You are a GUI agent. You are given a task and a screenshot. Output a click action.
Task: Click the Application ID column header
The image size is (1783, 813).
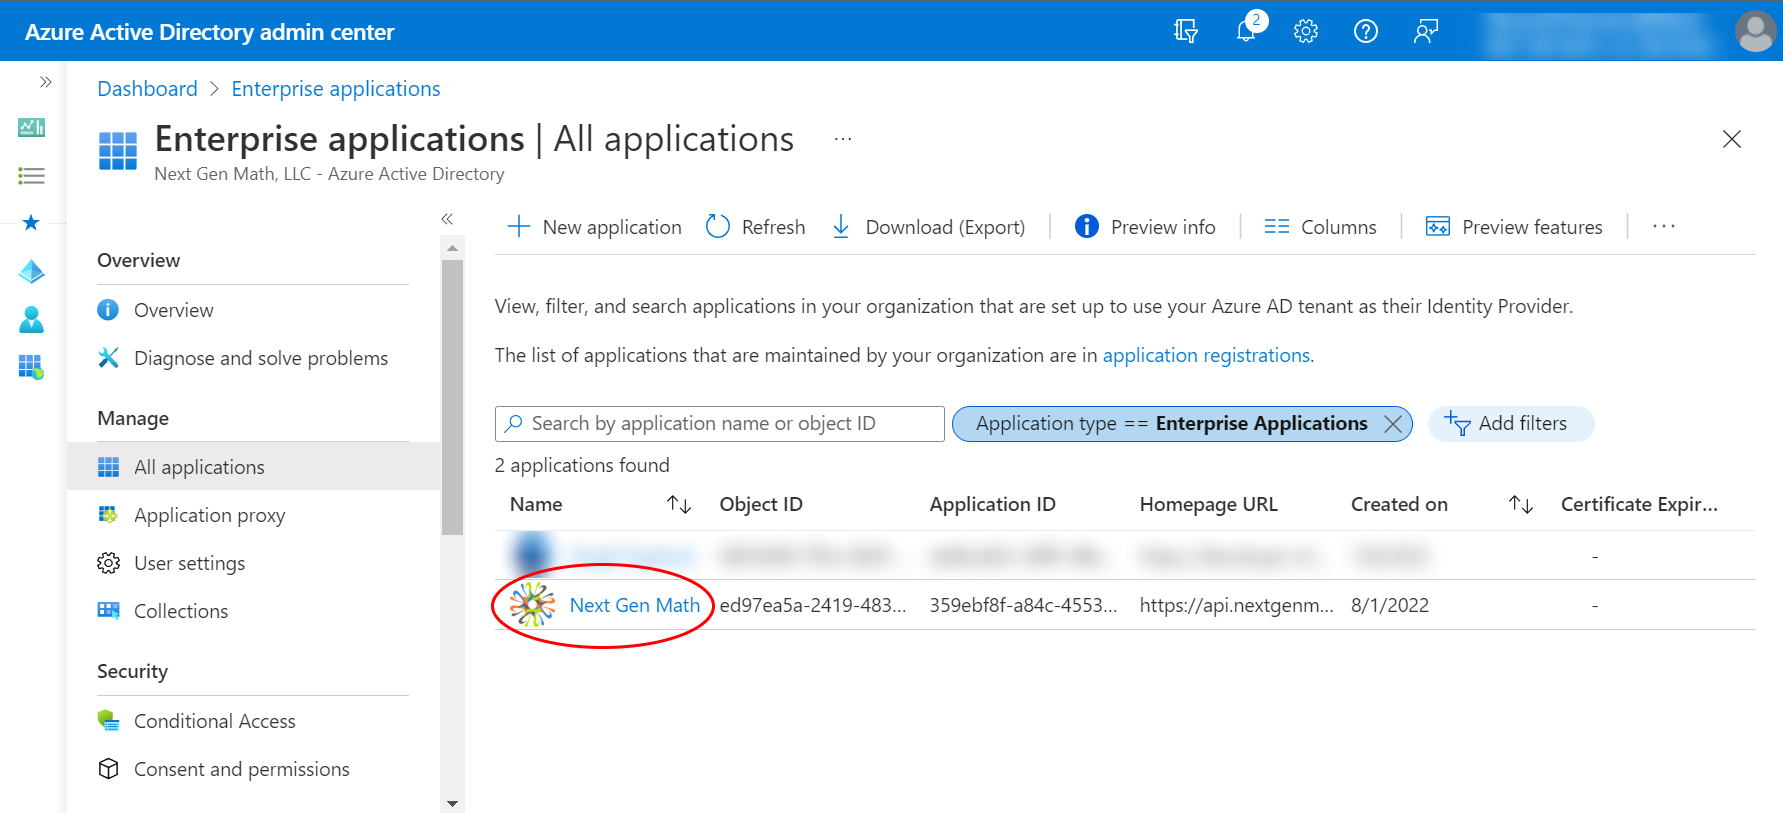(992, 505)
